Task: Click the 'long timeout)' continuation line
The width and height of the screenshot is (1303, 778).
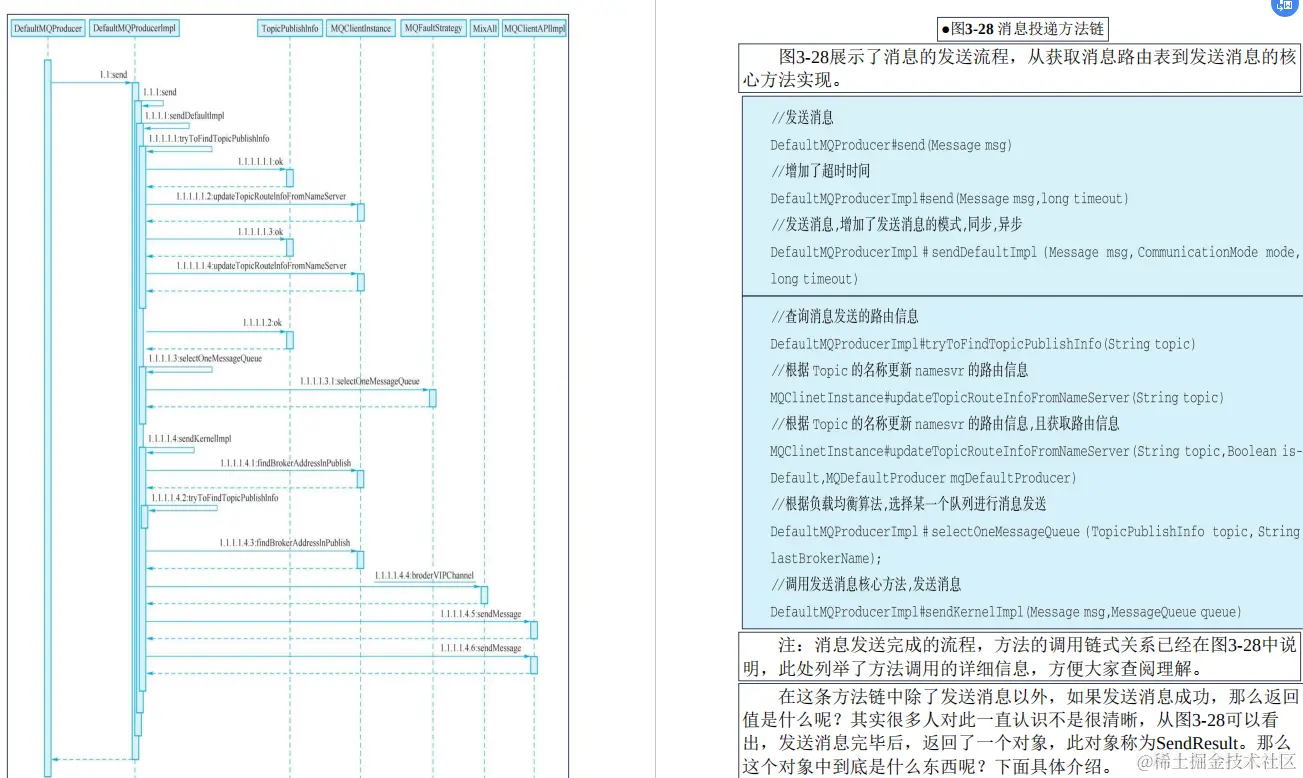Action: (x=814, y=279)
